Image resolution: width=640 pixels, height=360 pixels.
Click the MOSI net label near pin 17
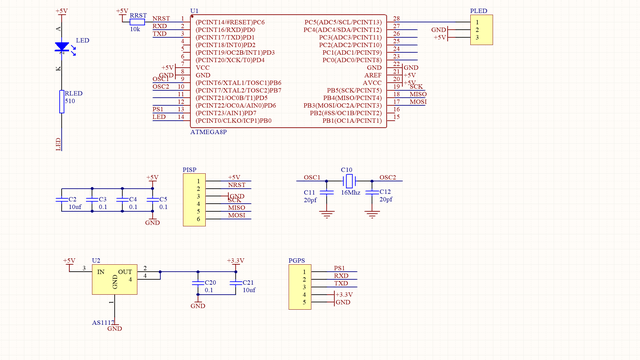pyautogui.click(x=418, y=102)
